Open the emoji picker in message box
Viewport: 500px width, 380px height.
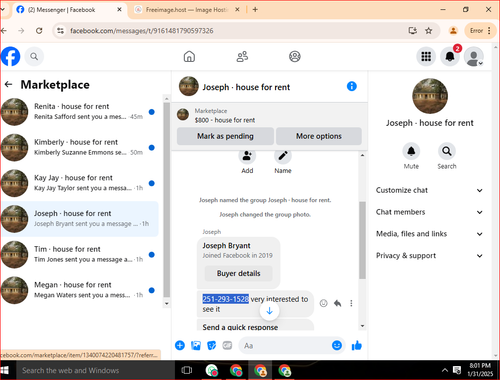click(337, 345)
